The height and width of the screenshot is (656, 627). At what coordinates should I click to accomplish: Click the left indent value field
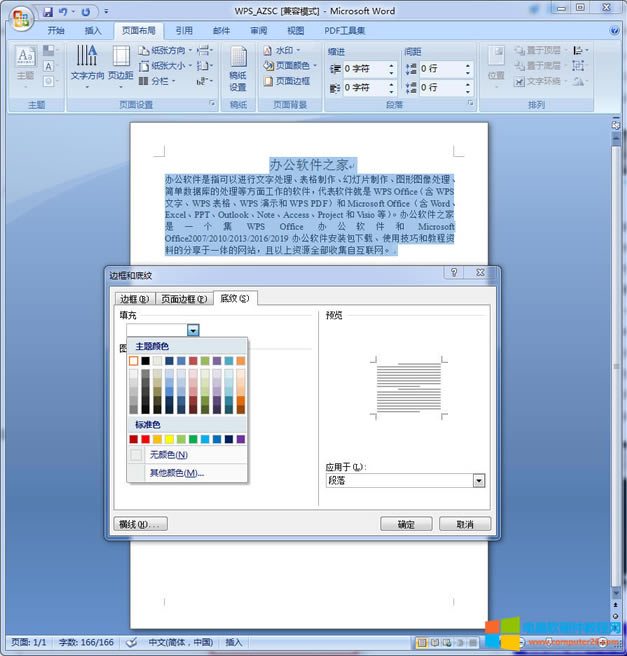pyautogui.click(x=365, y=69)
